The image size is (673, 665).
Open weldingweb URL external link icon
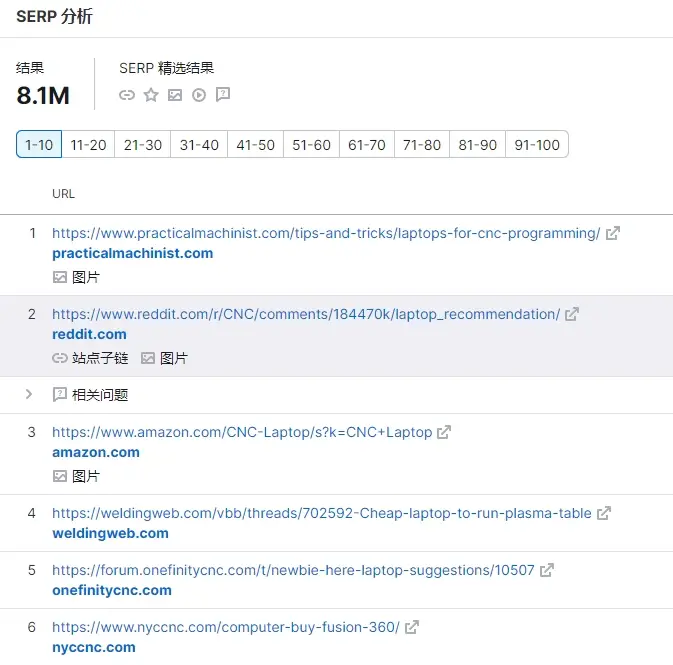(604, 513)
